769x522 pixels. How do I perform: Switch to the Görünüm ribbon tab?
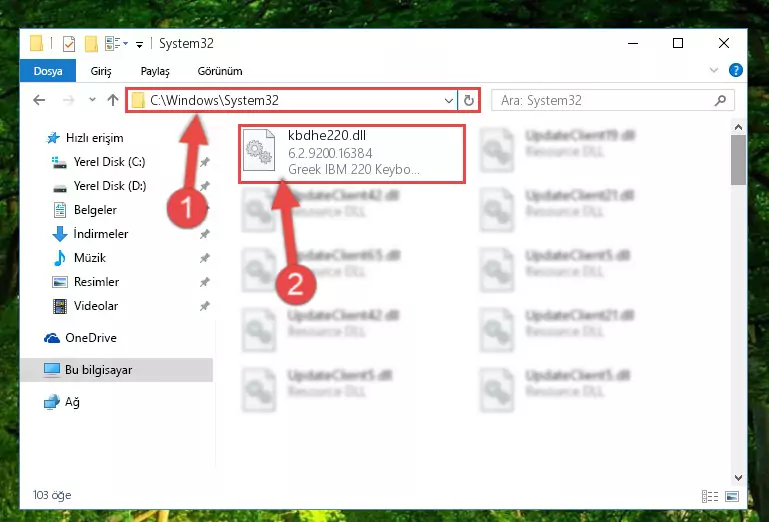coord(220,71)
